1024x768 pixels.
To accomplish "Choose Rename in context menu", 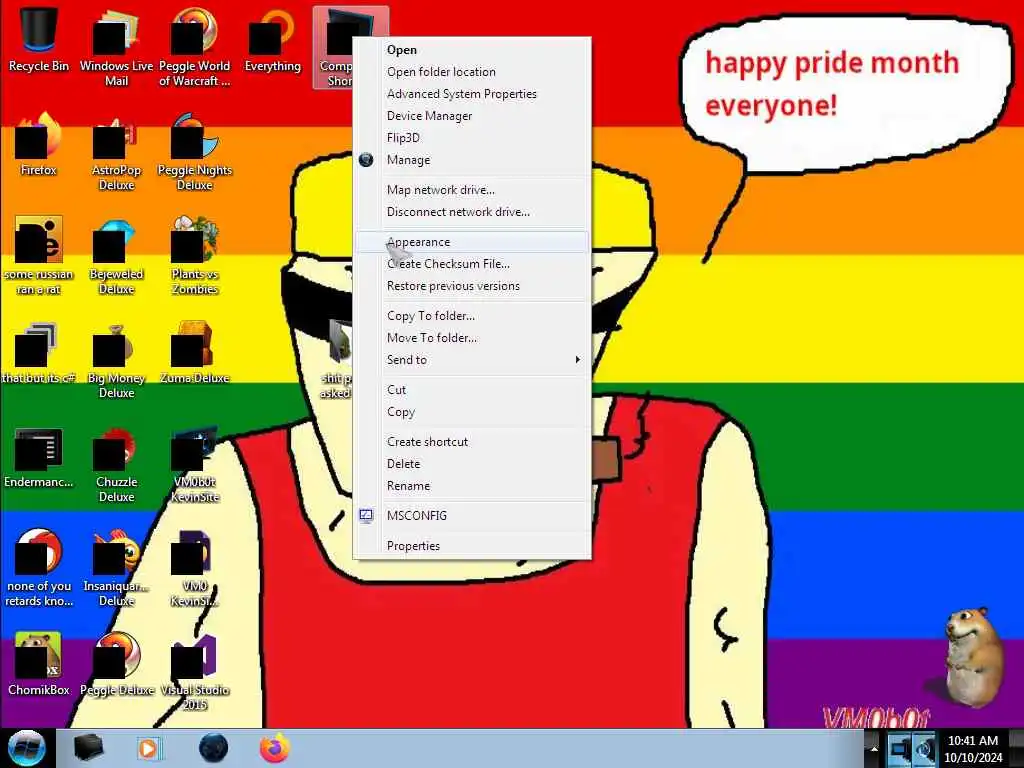I will point(472,486).
